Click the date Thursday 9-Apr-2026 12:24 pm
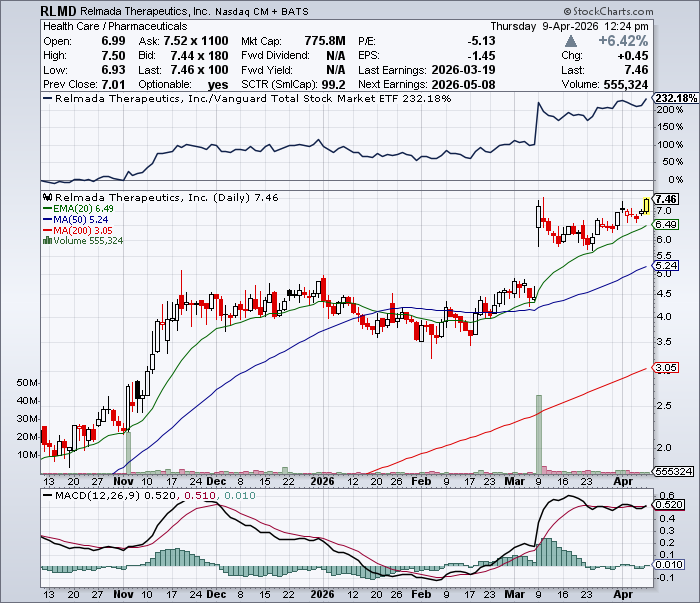Screen dimensions: 700x603 (570, 26)
